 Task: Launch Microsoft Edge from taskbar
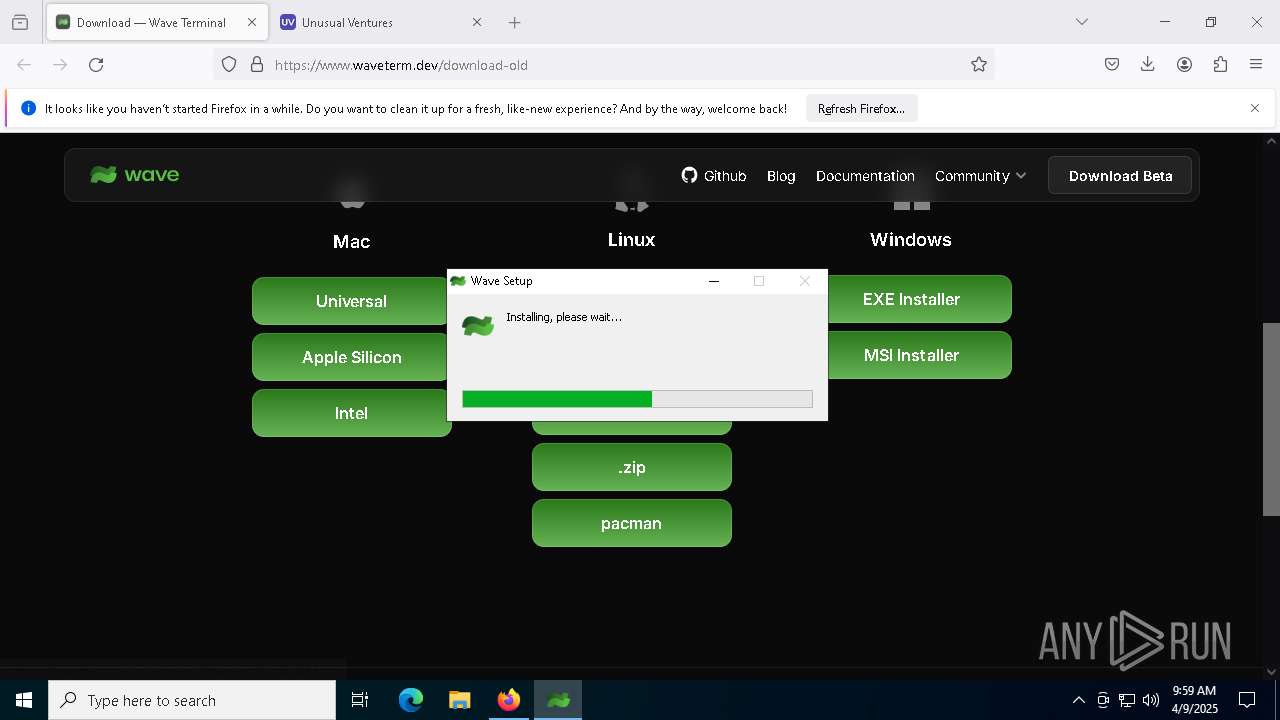click(x=411, y=700)
